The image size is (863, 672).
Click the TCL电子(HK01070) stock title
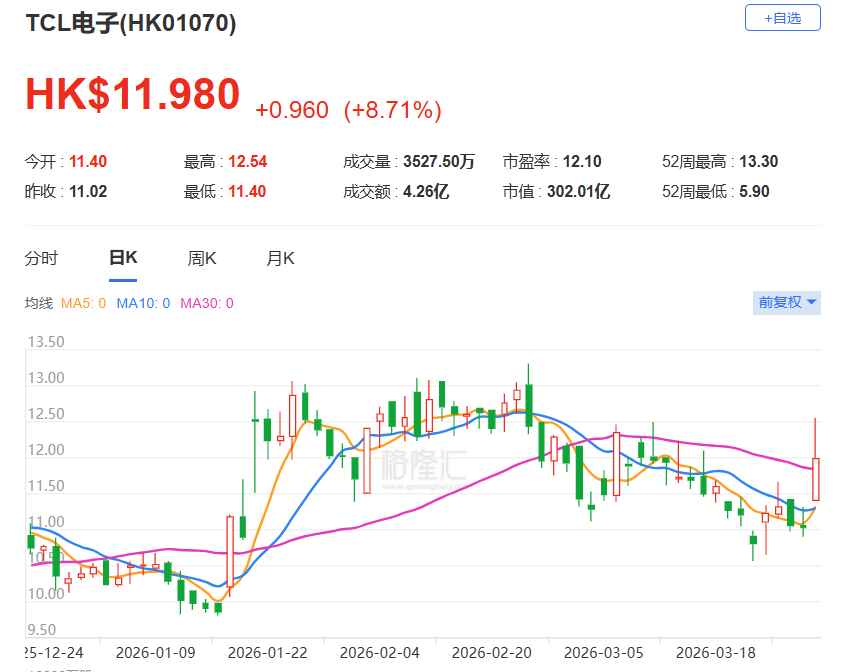[x=130, y=24]
